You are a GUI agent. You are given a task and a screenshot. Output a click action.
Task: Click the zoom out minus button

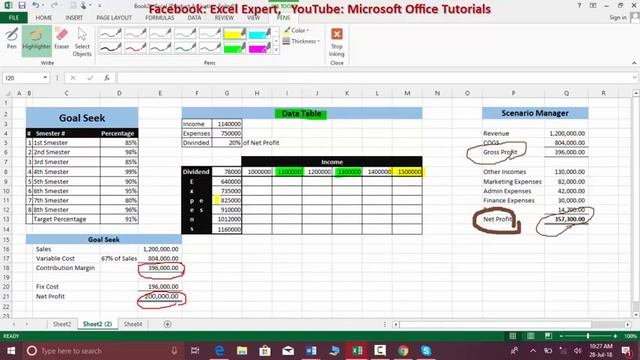pos(561,336)
